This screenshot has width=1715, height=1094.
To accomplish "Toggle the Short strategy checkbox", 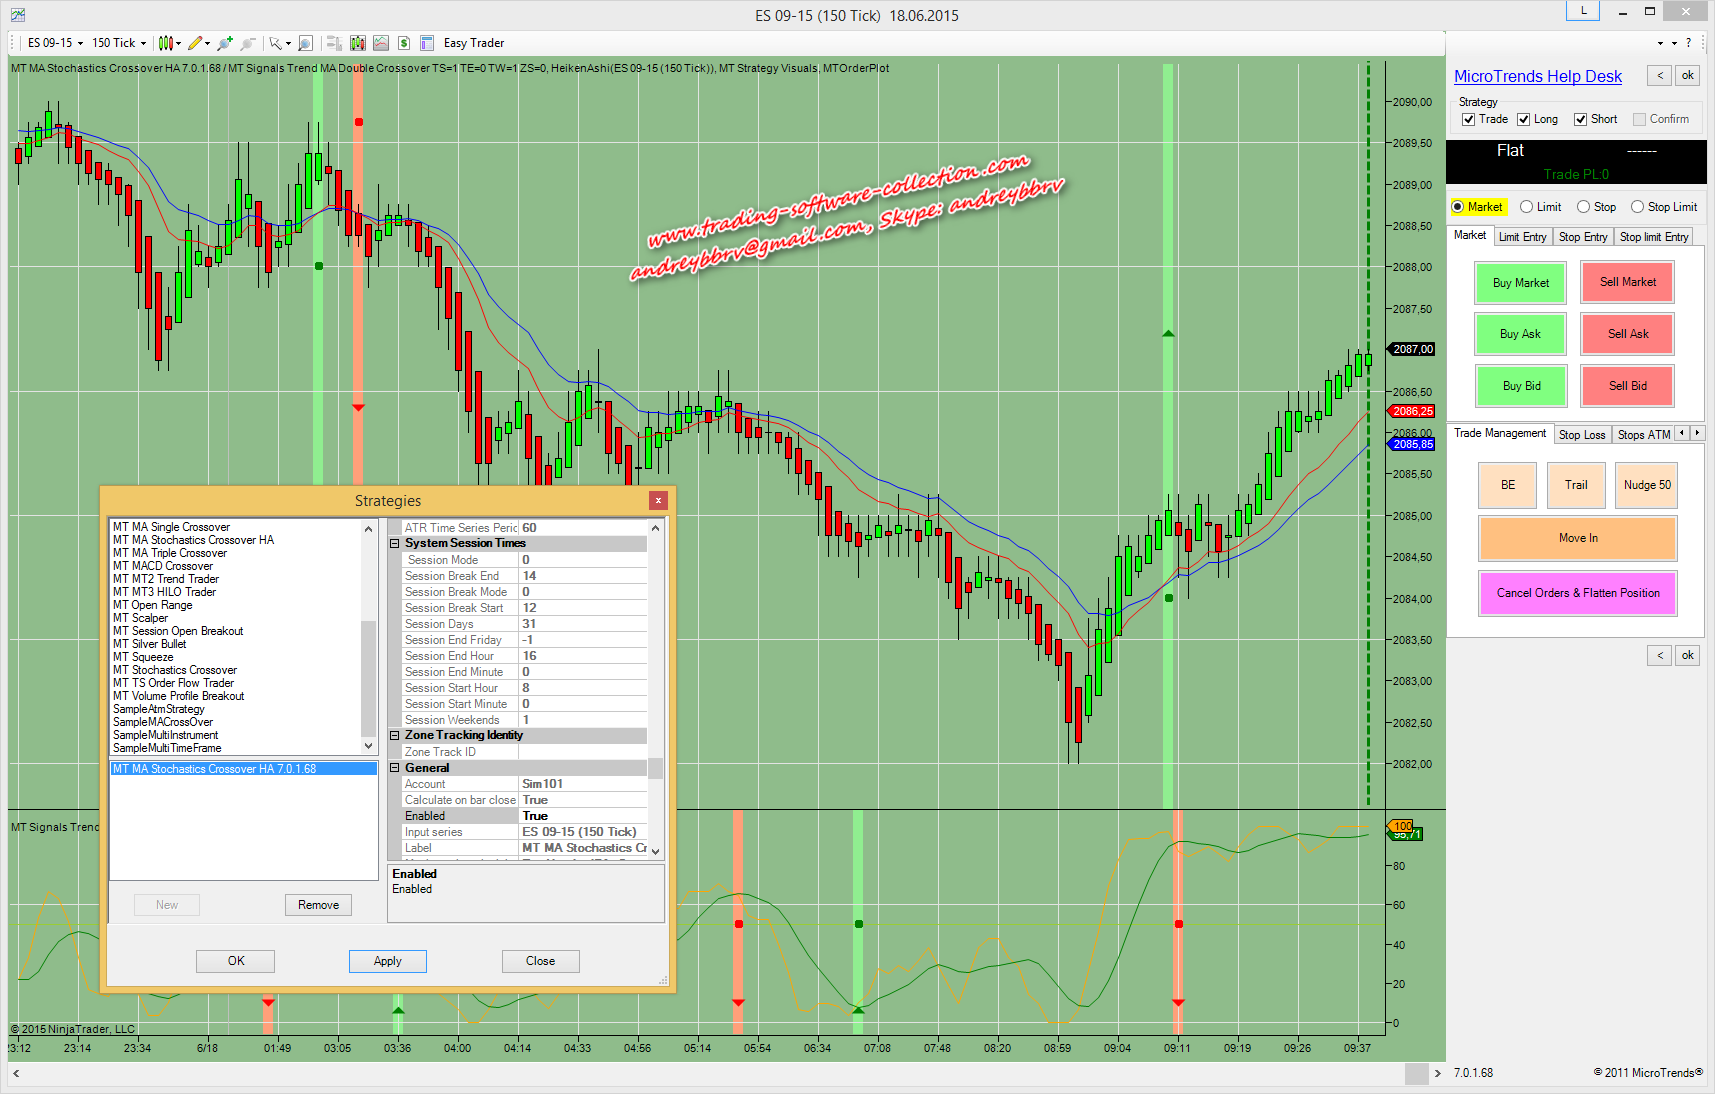I will [1581, 119].
